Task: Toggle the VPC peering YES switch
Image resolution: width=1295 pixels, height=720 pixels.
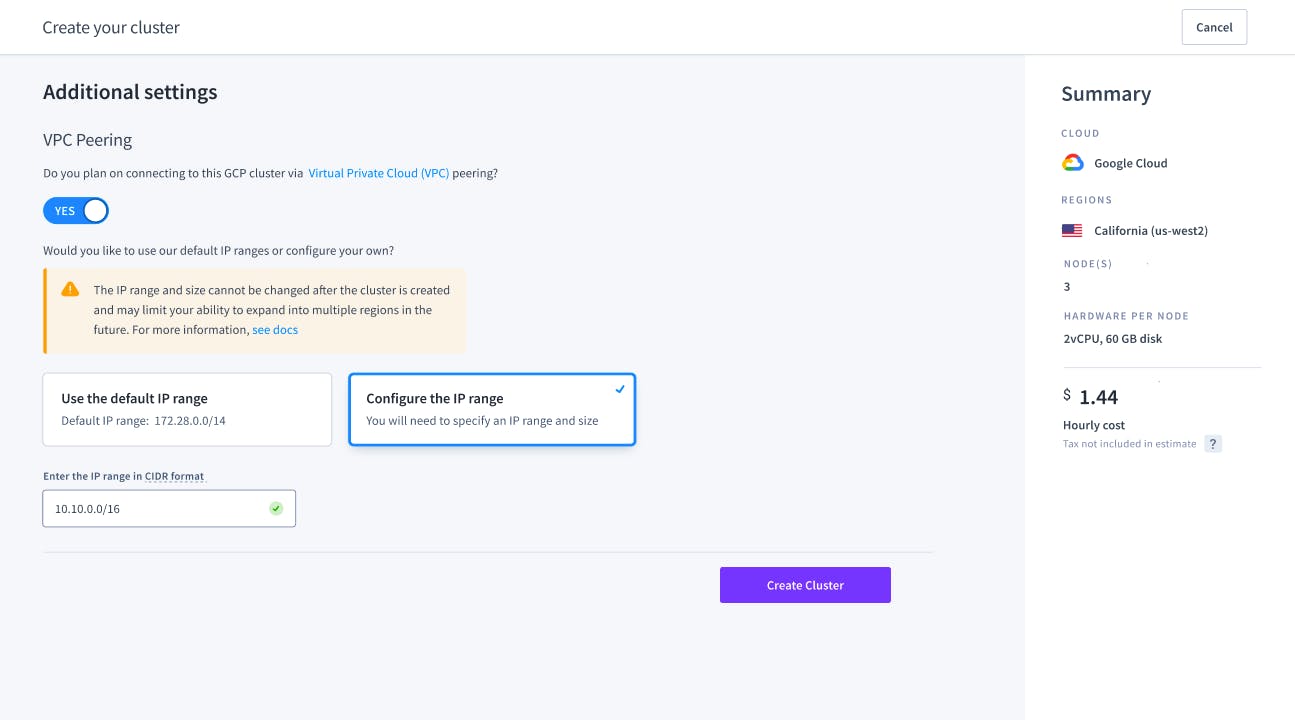Action: pyautogui.click(x=76, y=211)
